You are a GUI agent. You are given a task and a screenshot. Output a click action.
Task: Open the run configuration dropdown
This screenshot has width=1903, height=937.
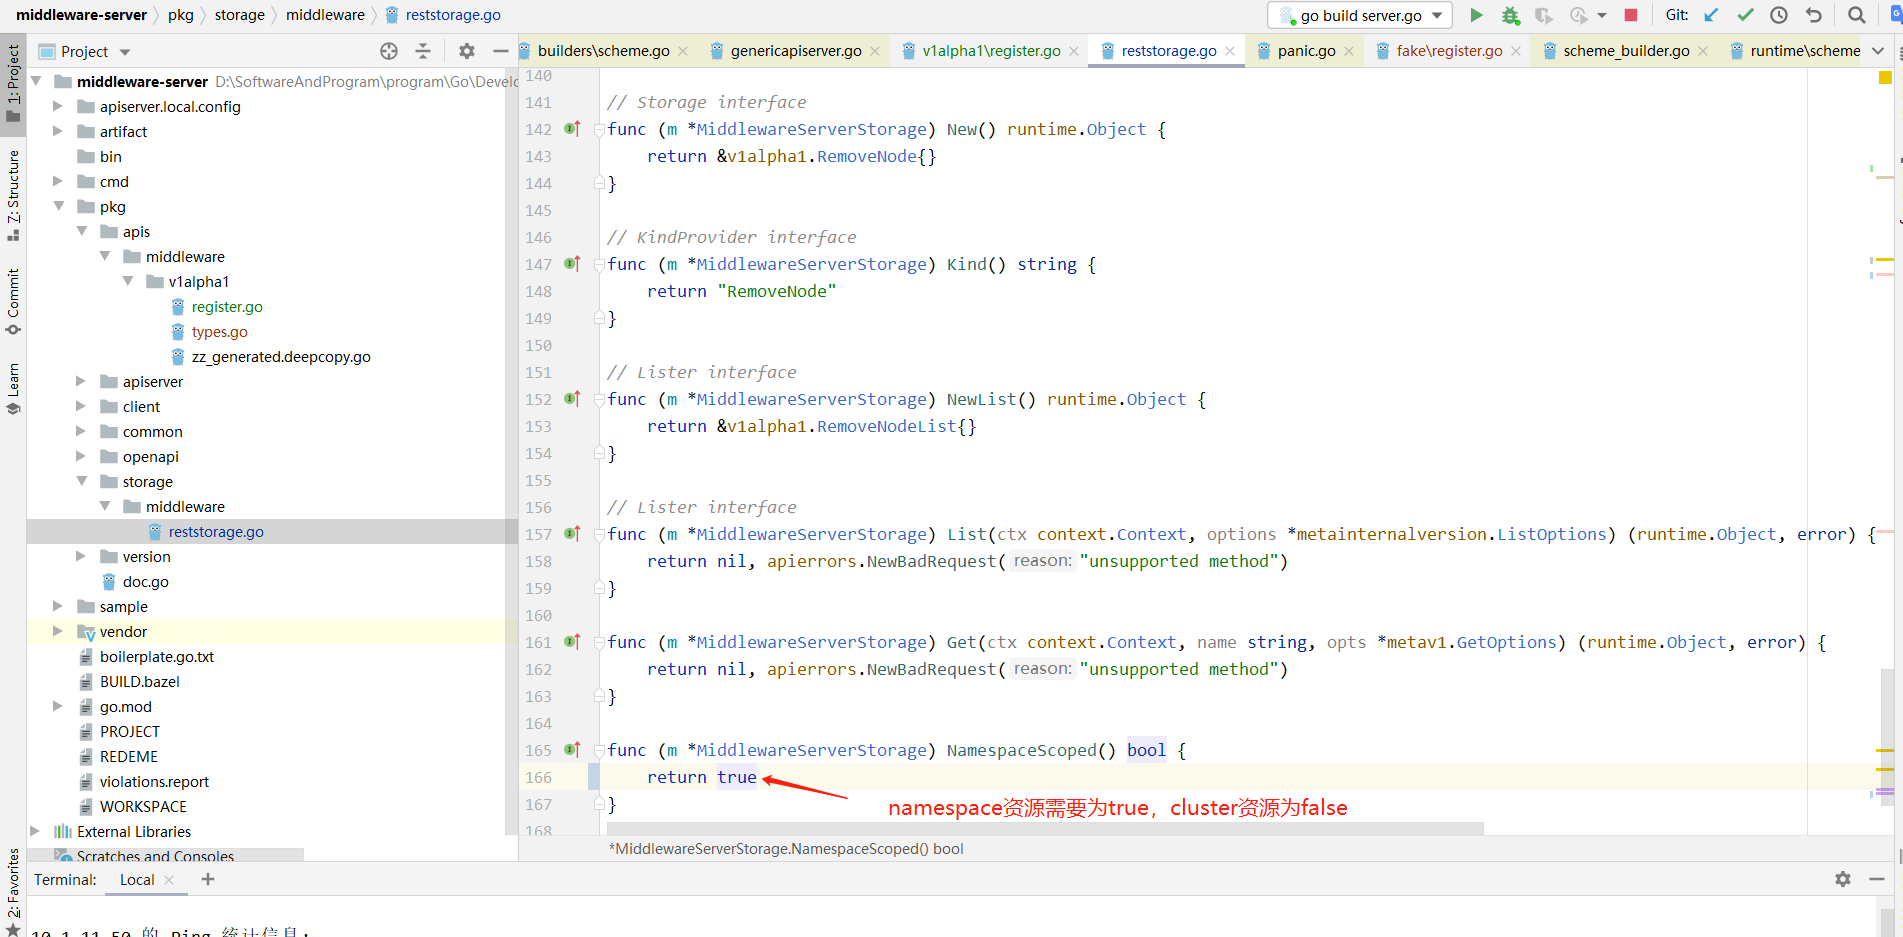(x=1361, y=15)
